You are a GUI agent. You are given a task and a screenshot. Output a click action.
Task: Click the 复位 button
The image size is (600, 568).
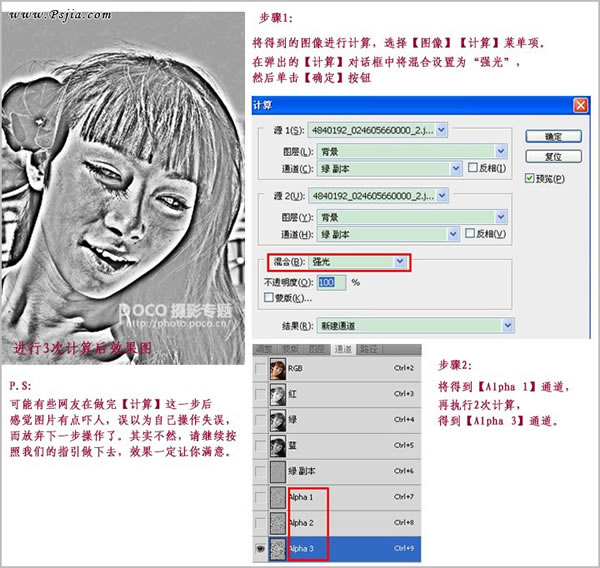click(553, 156)
